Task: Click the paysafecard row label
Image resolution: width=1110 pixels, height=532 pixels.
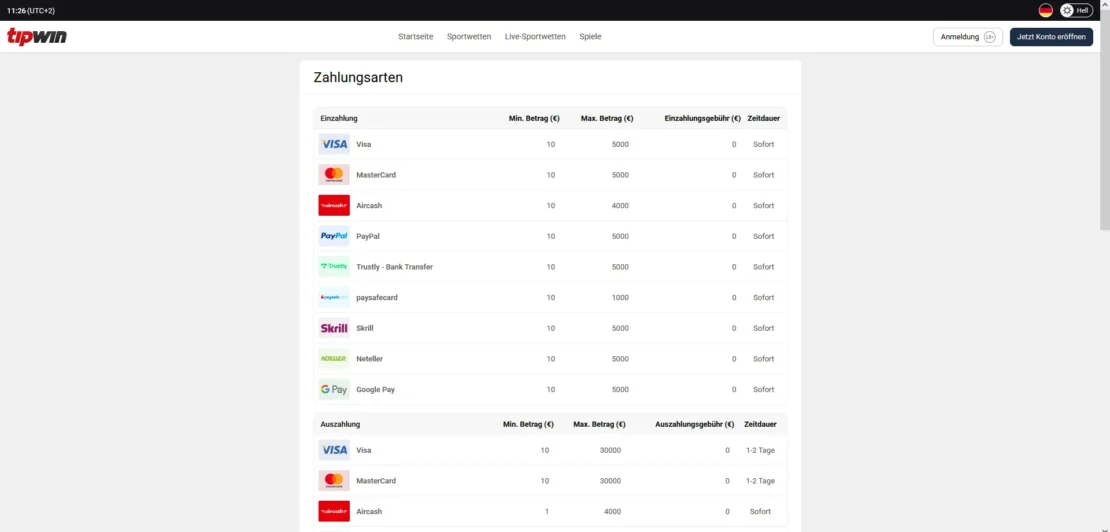Action: tap(377, 298)
